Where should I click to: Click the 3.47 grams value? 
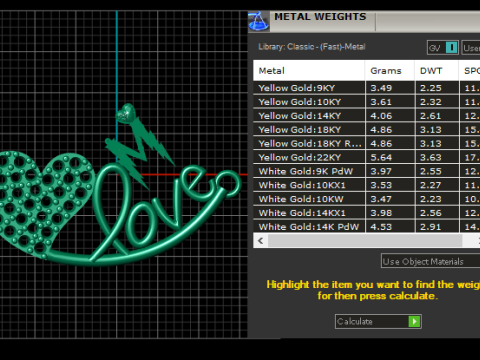pos(381,199)
